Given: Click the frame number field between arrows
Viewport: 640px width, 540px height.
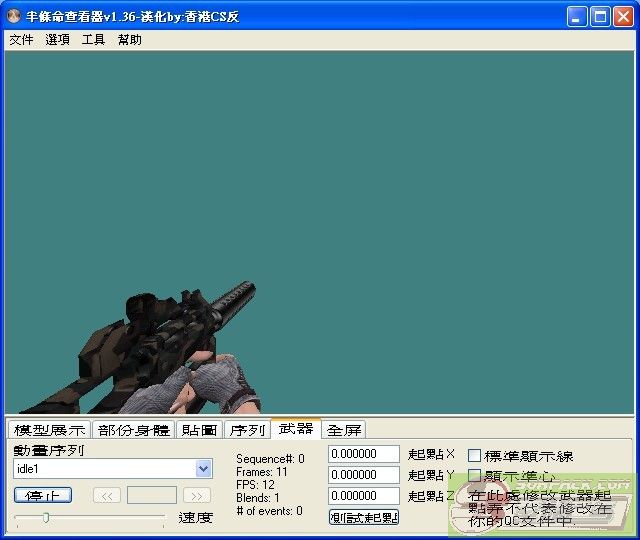Looking at the screenshot, I should tap(152, 496).
